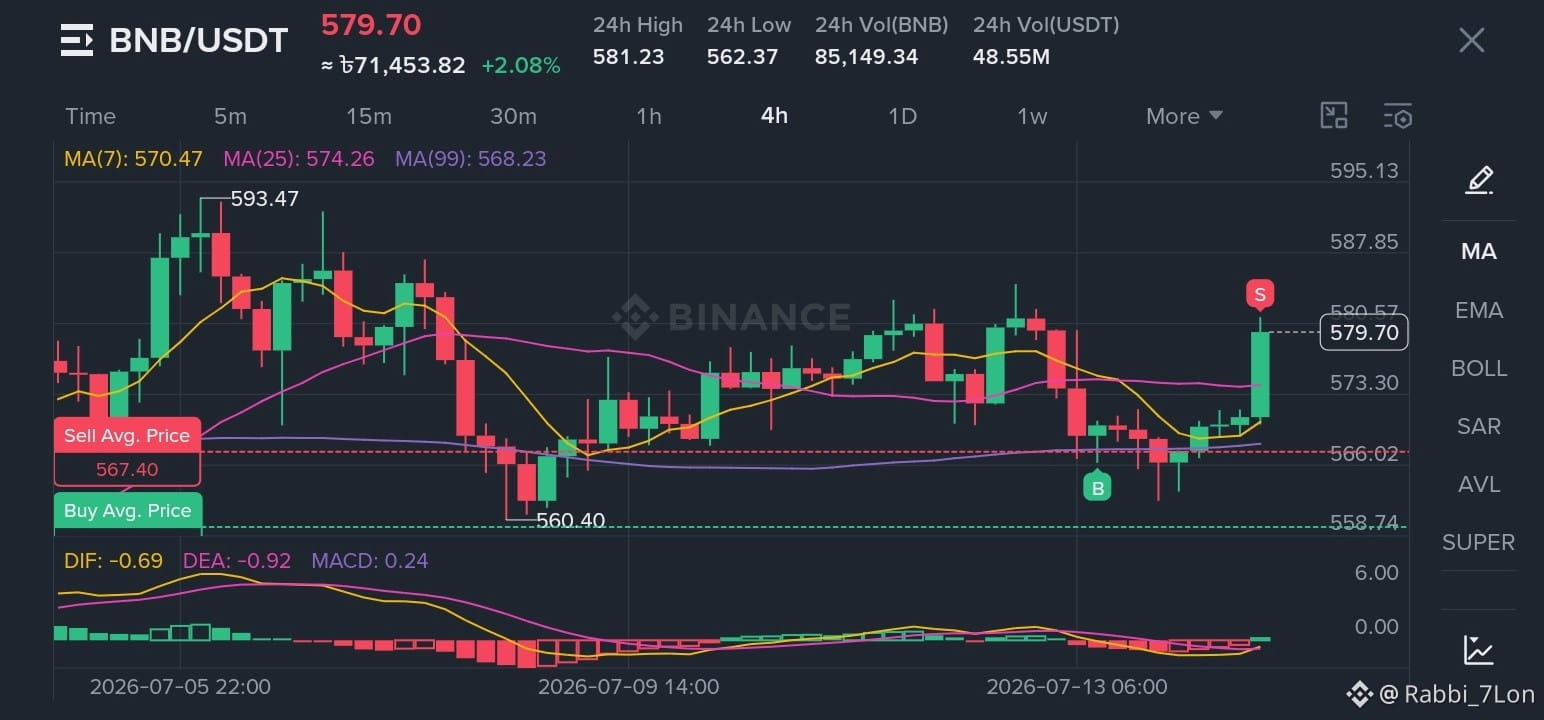Tap the 593.47 high price label
The width and height of the screenshot is (1544, 720).
pyautogui.click(x=265, y=198)
